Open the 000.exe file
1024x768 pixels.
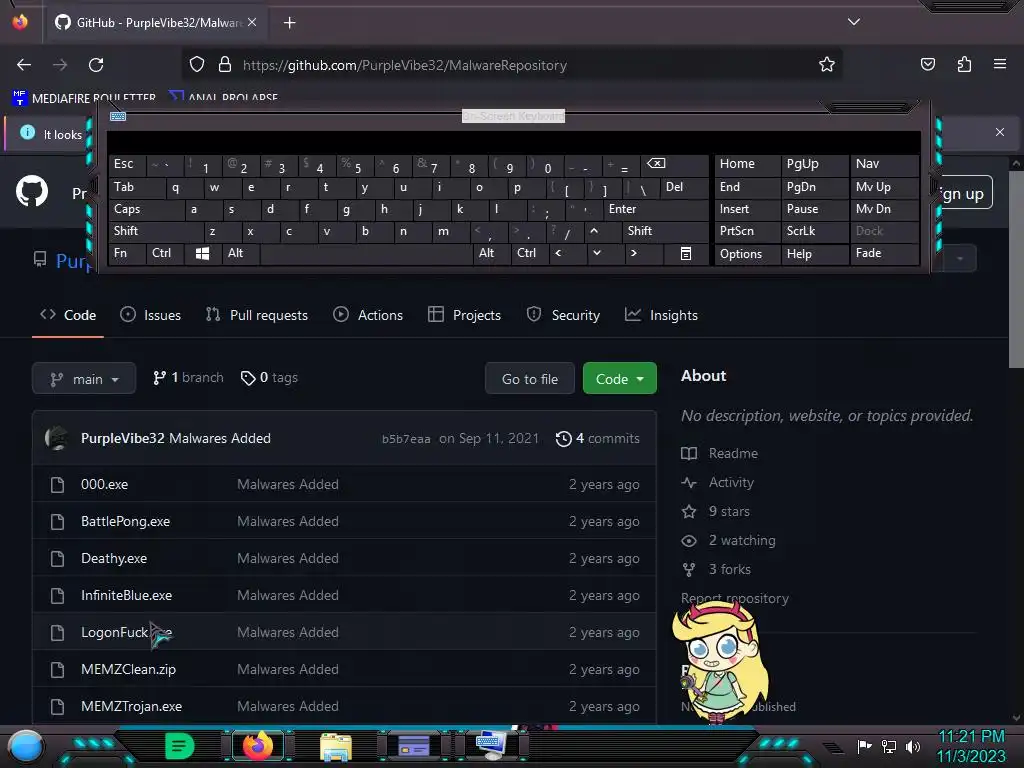104,485
